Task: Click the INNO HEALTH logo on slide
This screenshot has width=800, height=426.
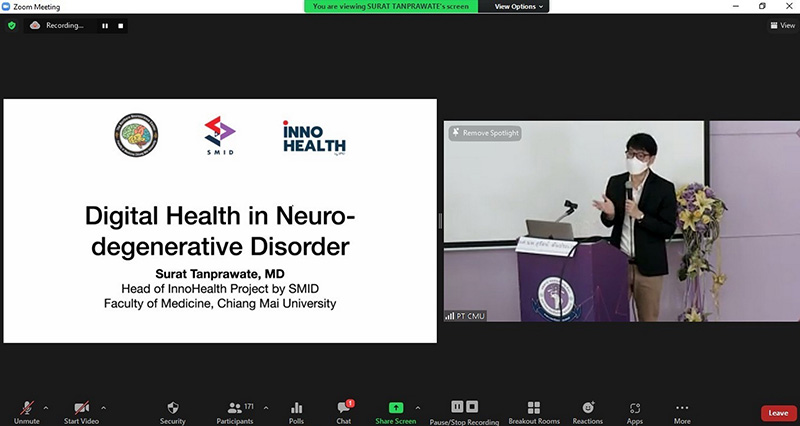Action: (x=314, y=137)
